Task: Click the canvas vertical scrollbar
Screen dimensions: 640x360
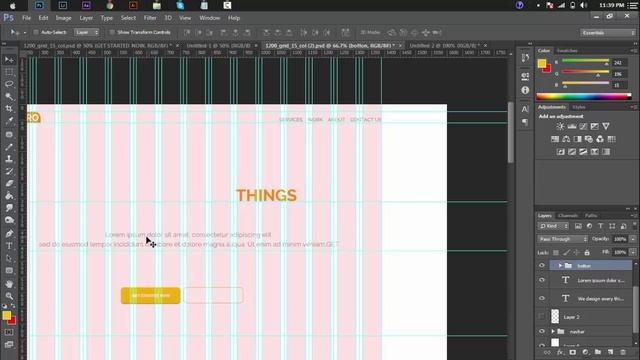Action: pyautogui.click(x=511, y=131)
